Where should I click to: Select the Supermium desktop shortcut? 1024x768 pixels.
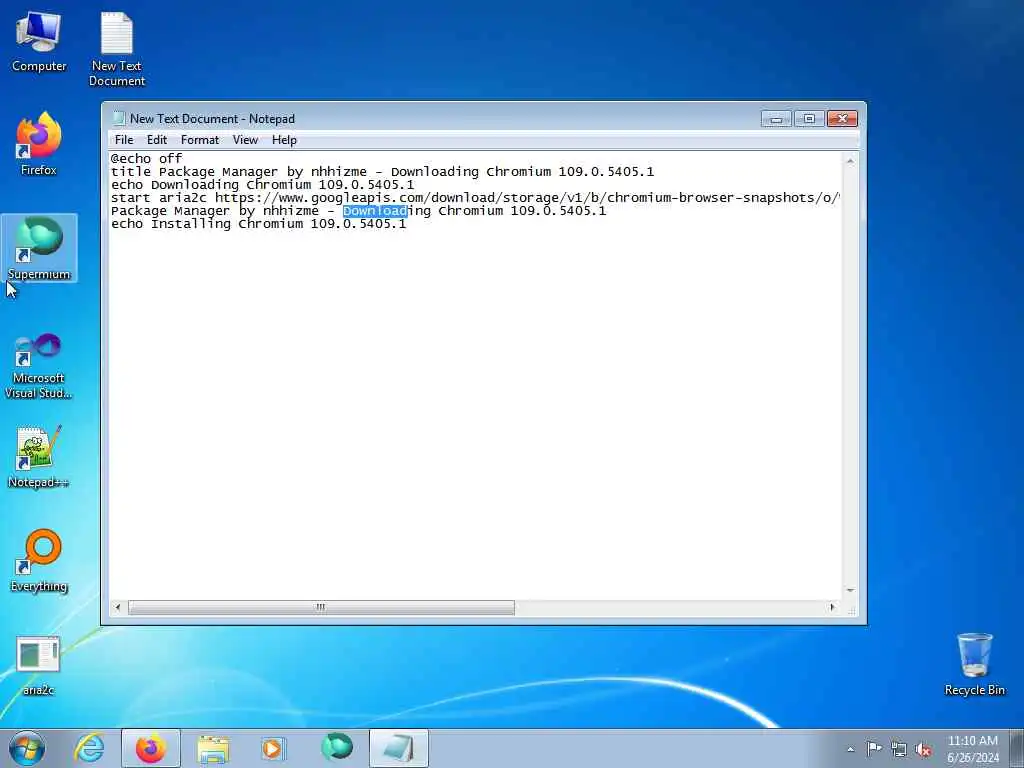click(39, 248)
